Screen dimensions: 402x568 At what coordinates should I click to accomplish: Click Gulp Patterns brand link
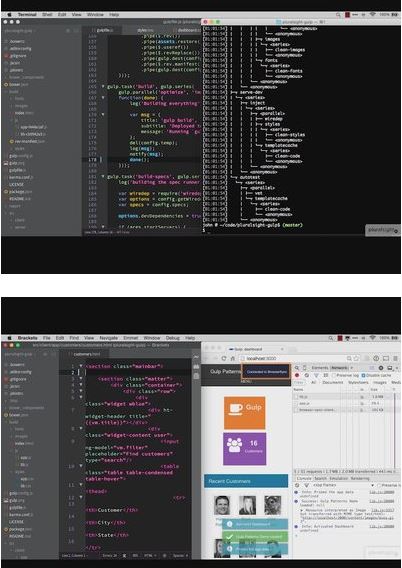point(226,372)
